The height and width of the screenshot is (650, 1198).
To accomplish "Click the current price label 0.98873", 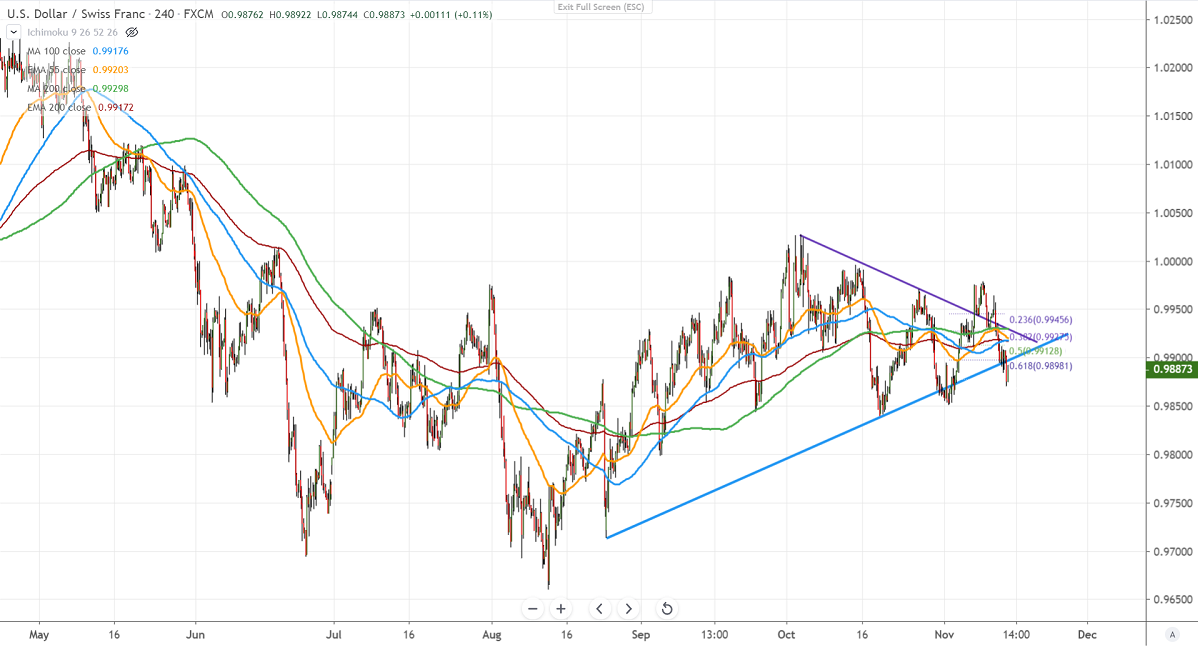I will [1173, 369].
